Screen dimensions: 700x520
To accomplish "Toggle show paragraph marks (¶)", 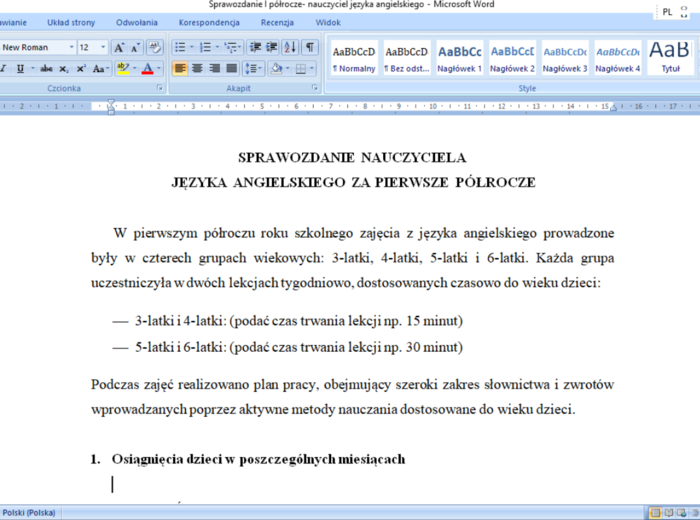I will 309,47.
